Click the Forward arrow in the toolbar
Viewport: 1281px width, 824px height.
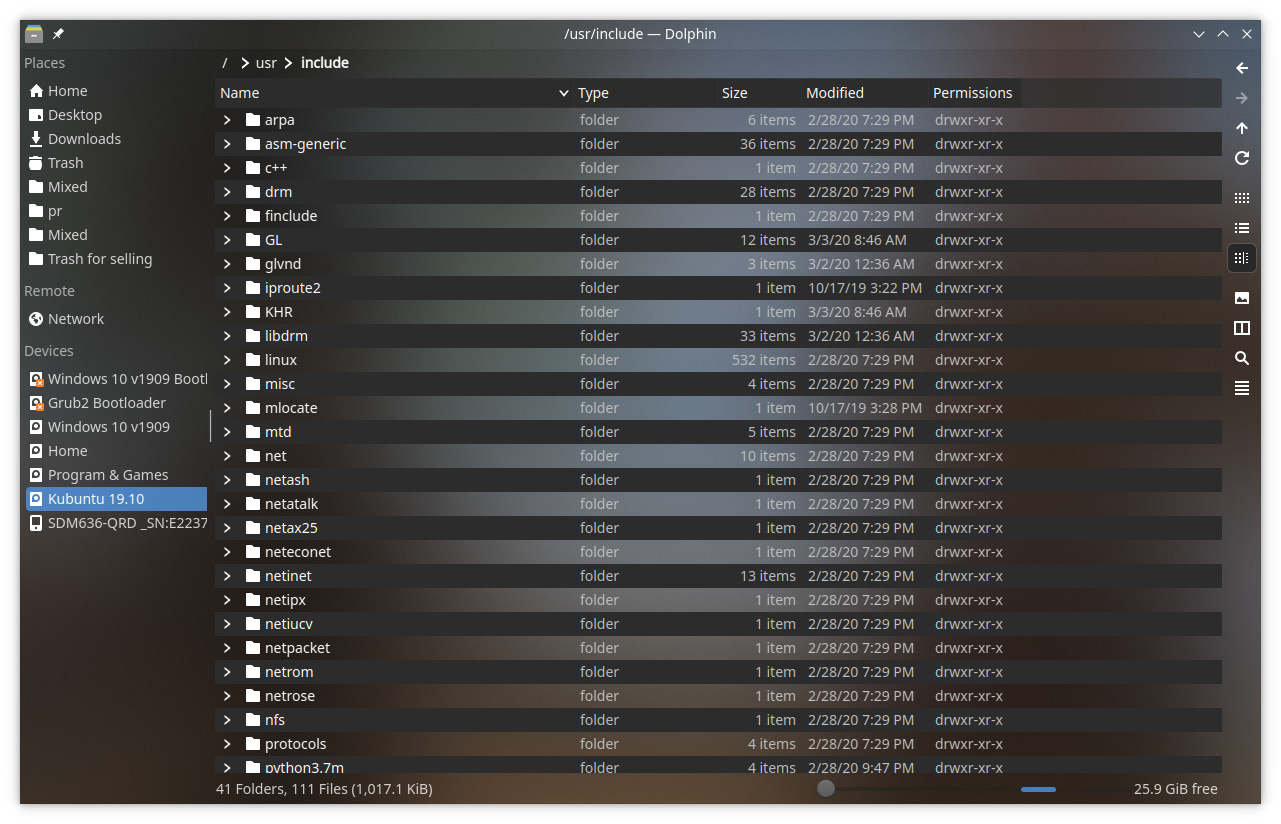coord(1242,98)
